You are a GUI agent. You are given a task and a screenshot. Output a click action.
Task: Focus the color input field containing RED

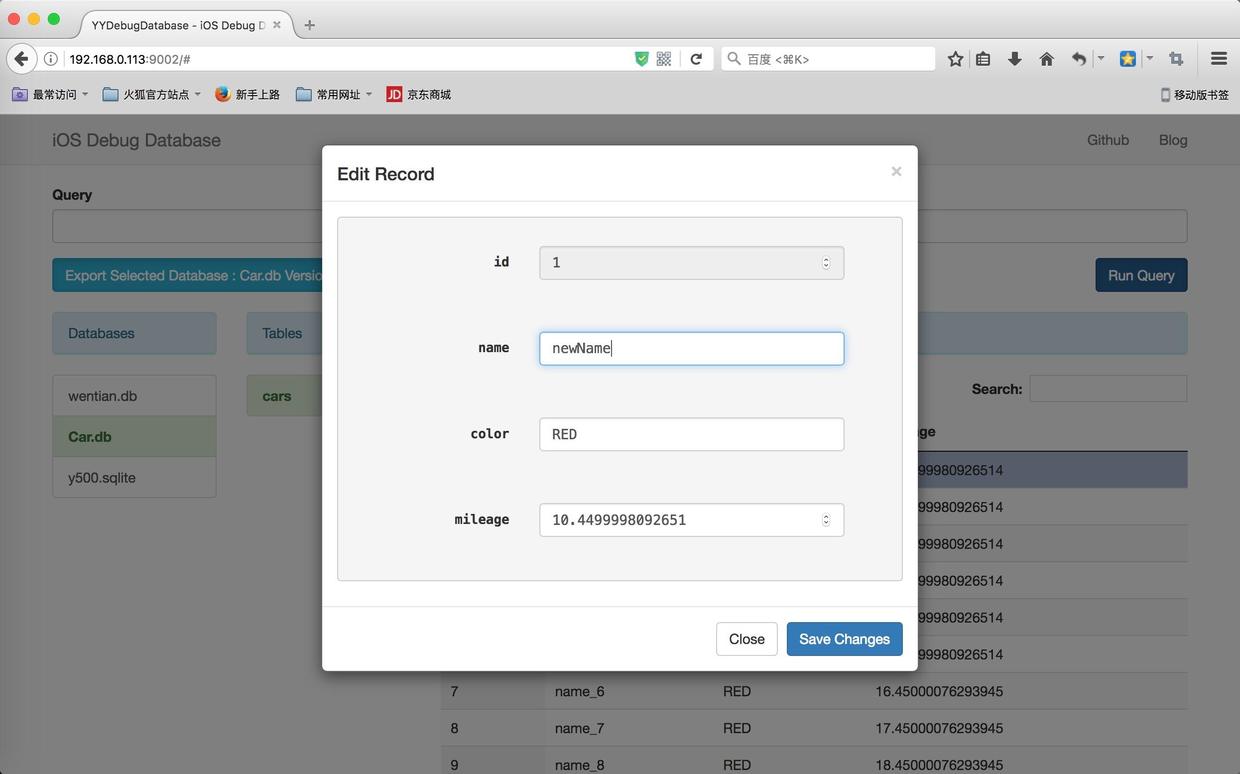tap(691, 434)
